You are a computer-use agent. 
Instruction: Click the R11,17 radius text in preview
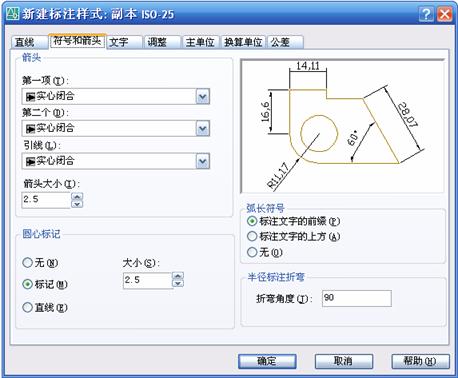(x=278, y=176)
